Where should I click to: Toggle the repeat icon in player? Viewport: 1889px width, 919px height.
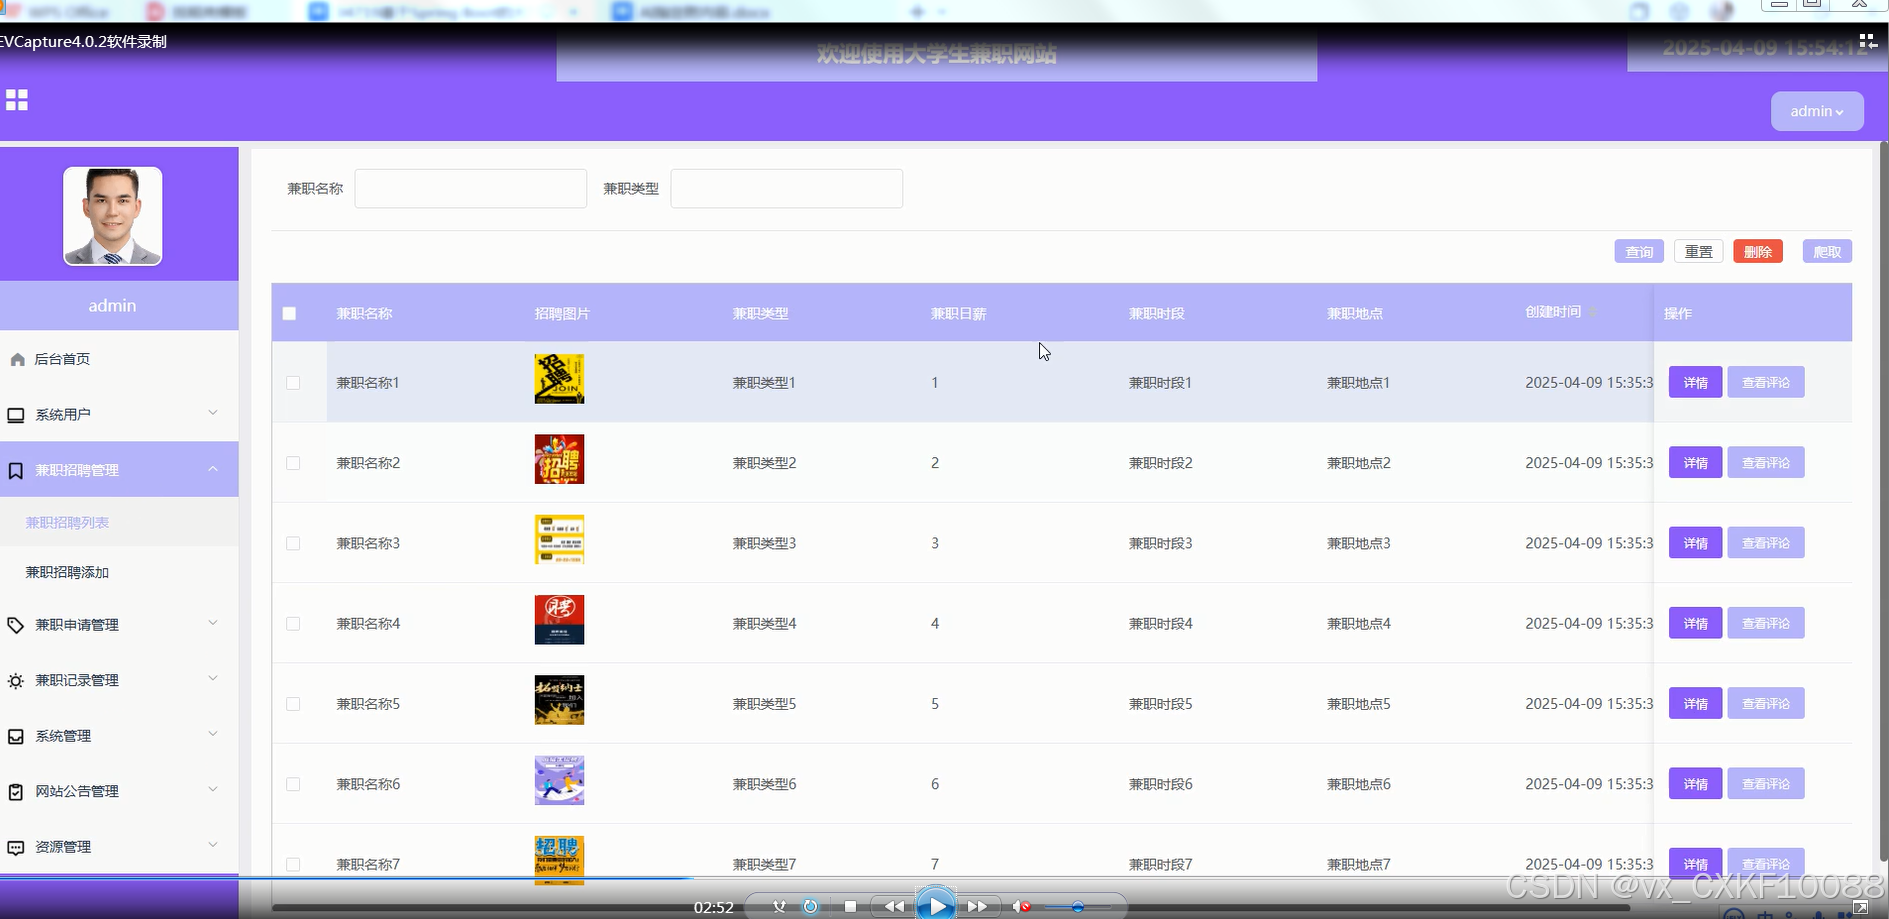pyautogui.click(x=810, y=907)
